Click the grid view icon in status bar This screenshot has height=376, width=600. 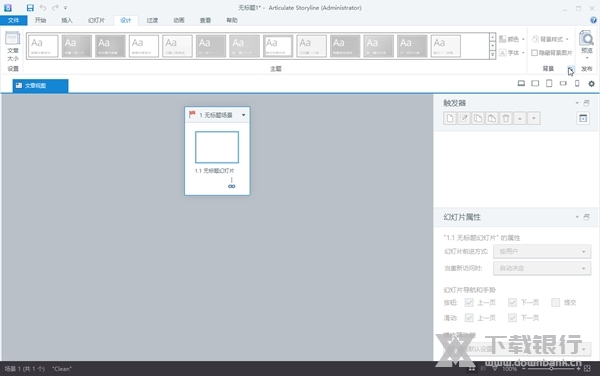click(472, 369)
